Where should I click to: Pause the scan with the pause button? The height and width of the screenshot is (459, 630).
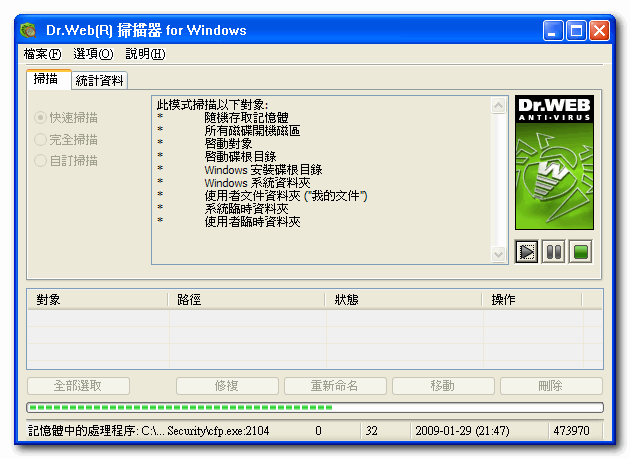(x=554, y=252)
